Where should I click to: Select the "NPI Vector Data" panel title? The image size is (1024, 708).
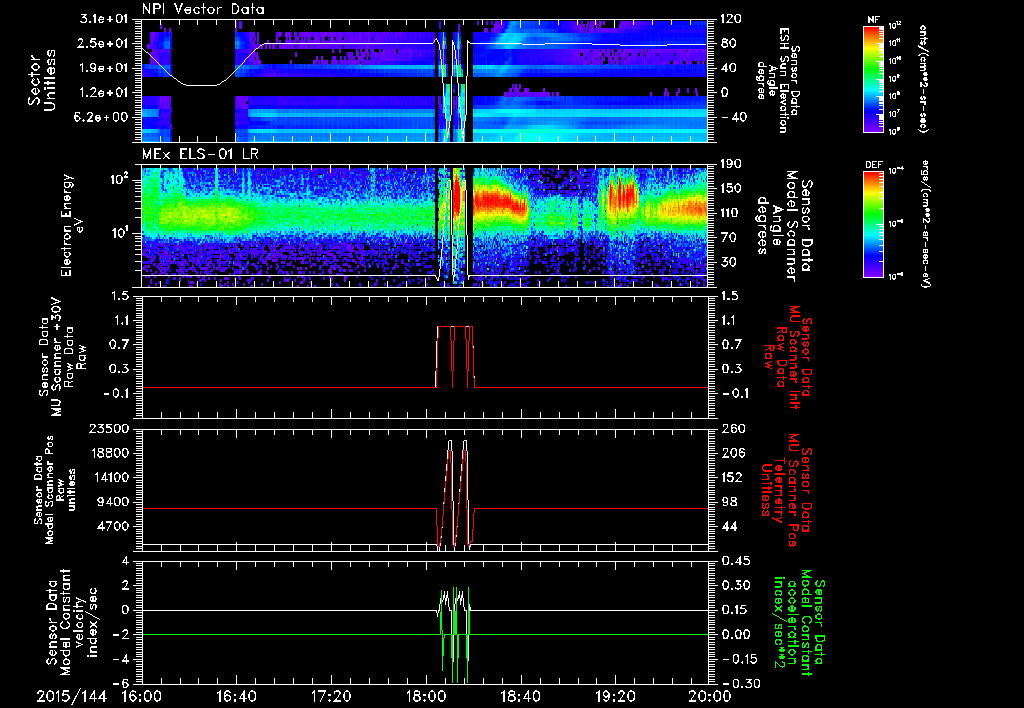coord(204,9)
